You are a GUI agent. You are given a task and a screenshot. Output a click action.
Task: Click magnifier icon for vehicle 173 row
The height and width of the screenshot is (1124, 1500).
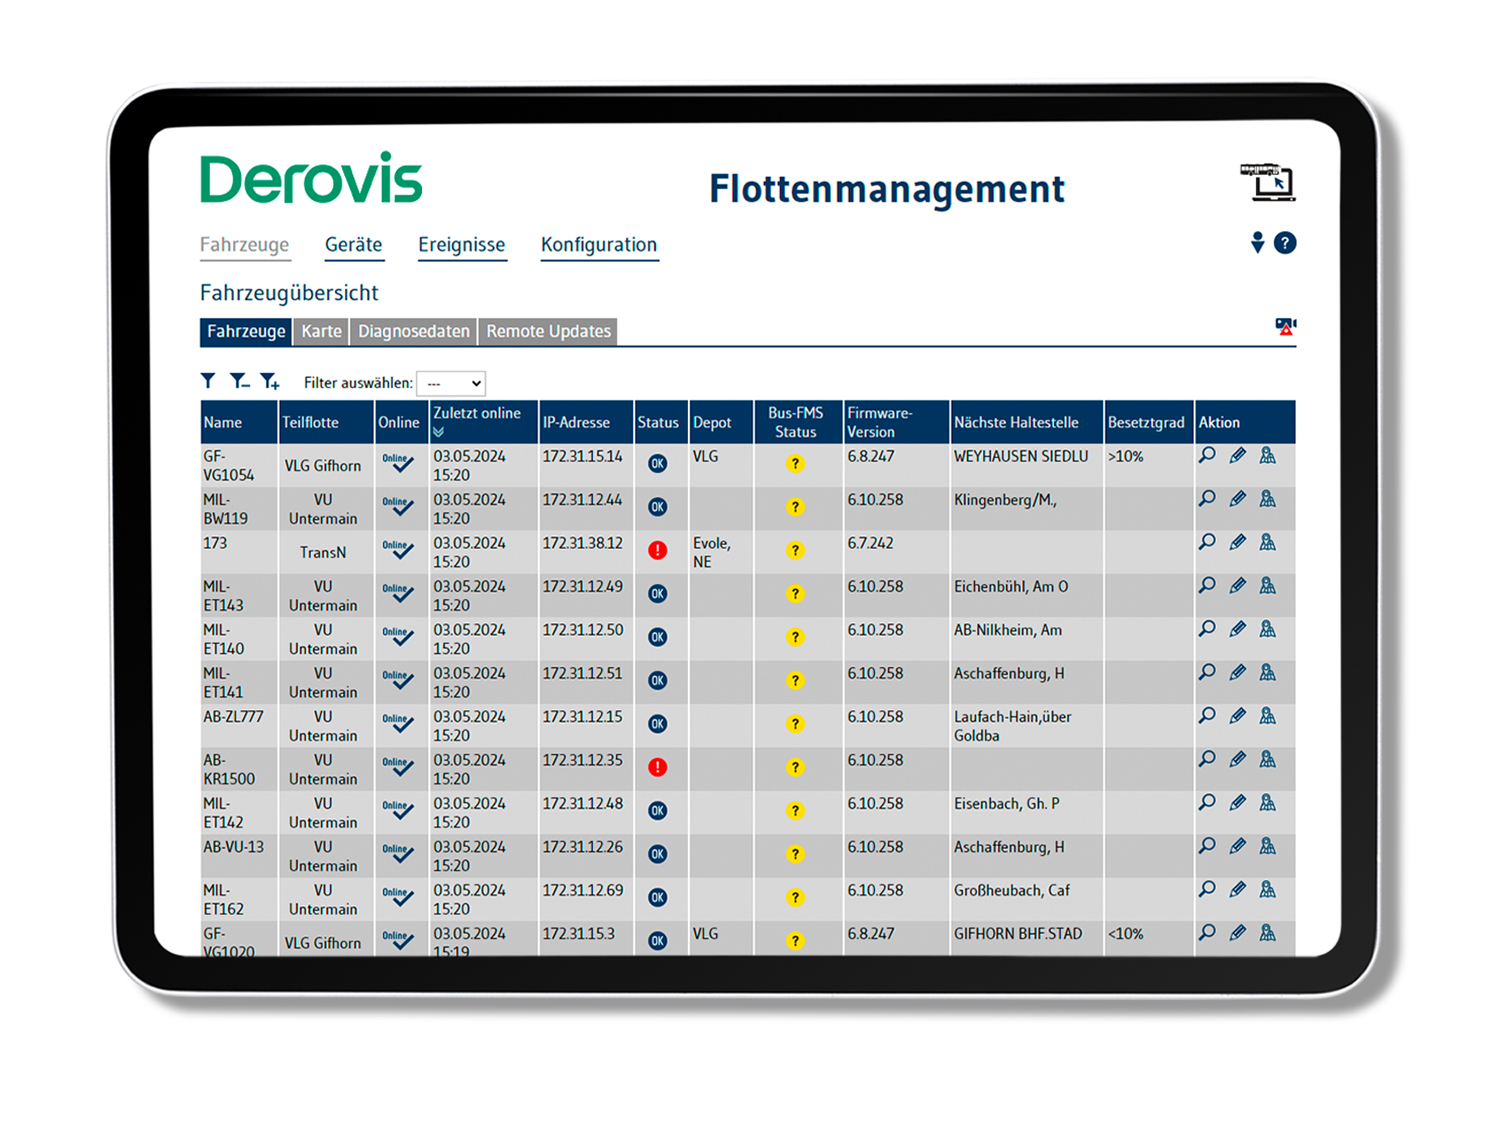pyautogui.click(x=1207, y=542)
